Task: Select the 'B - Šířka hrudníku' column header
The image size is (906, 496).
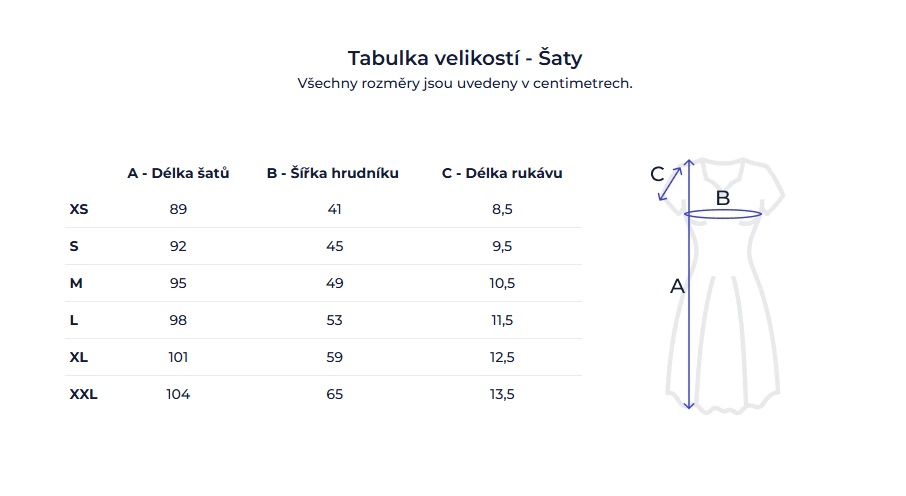Action: 333,173
